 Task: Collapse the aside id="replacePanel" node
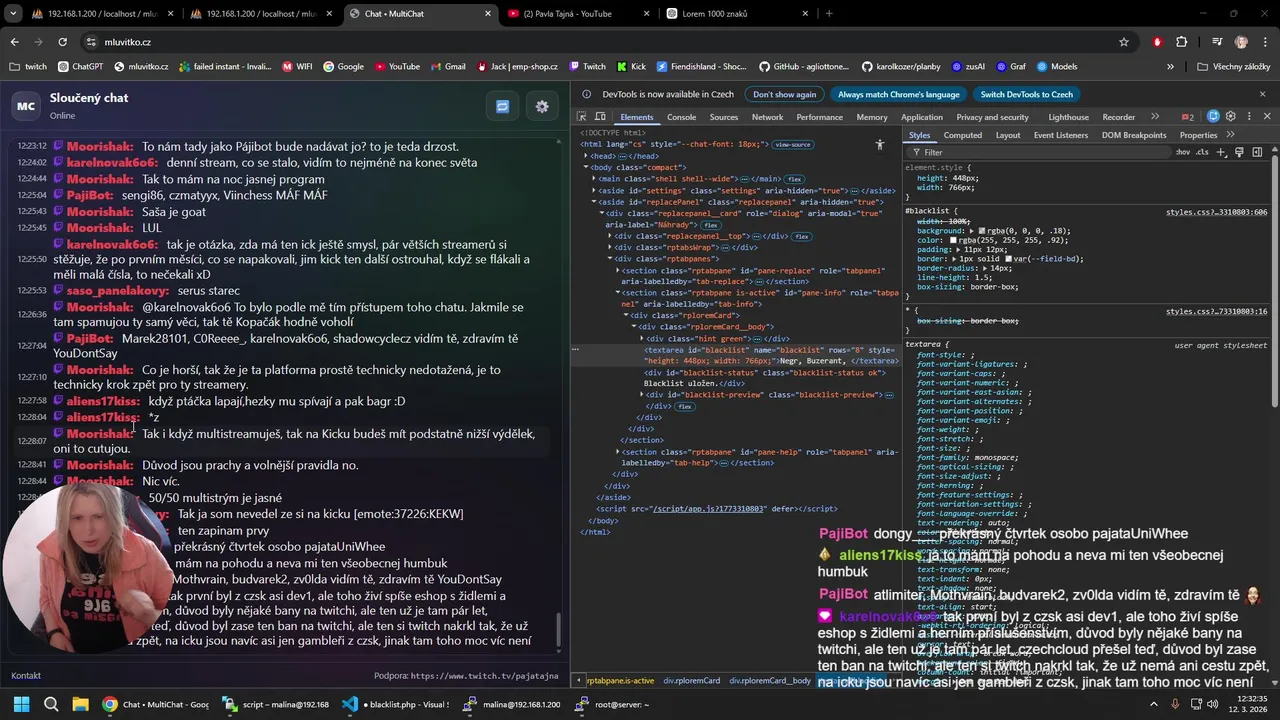click(x=595, y=202)
